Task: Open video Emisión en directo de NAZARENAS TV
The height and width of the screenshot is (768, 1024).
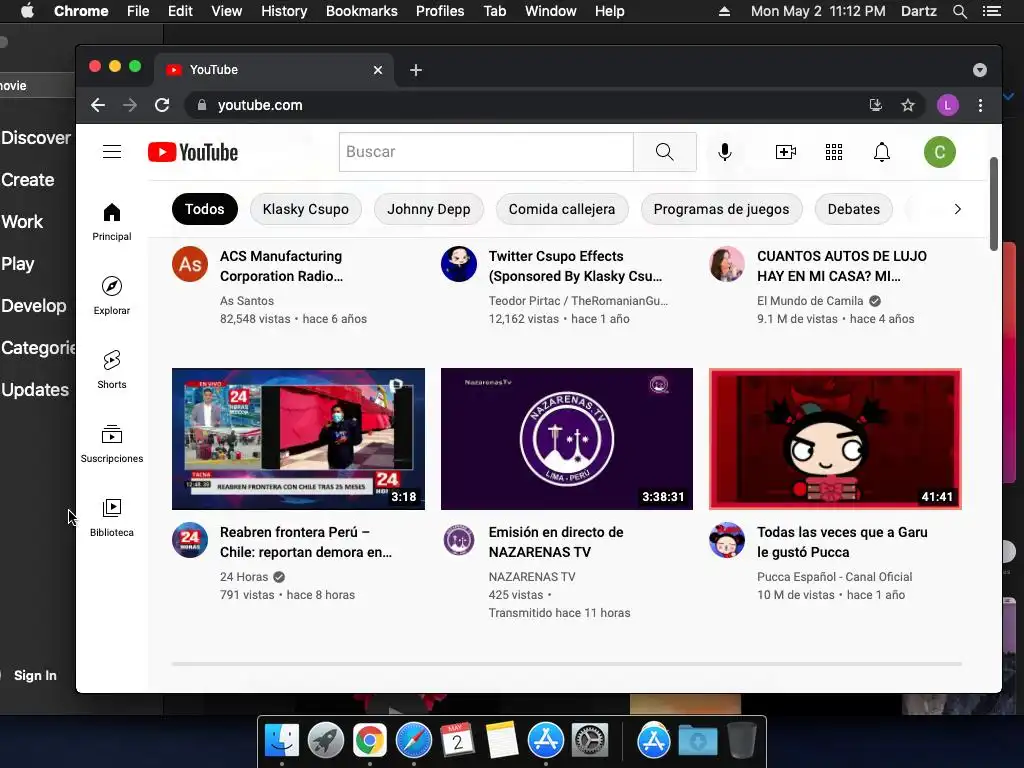Action: pyautogui.click(x=556, y=542)
